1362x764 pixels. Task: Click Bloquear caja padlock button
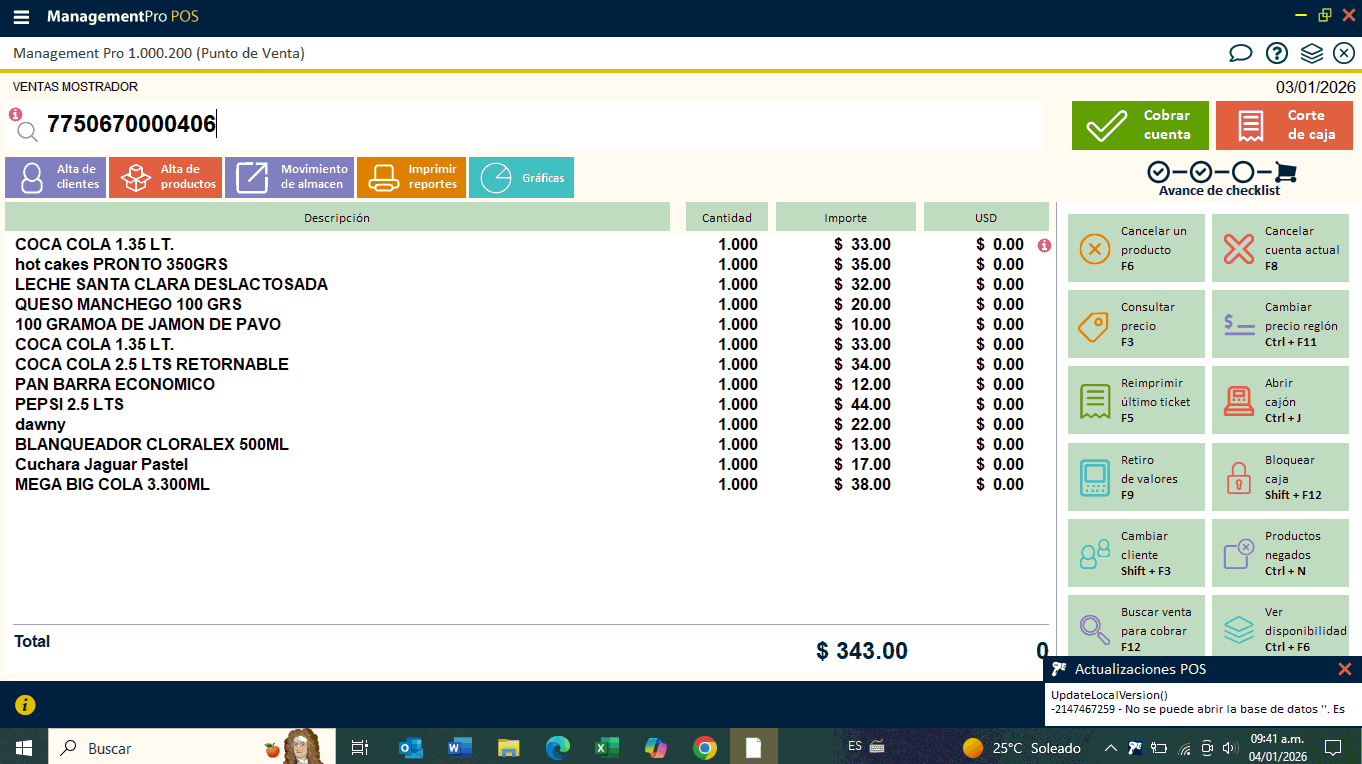point(1280,477)
